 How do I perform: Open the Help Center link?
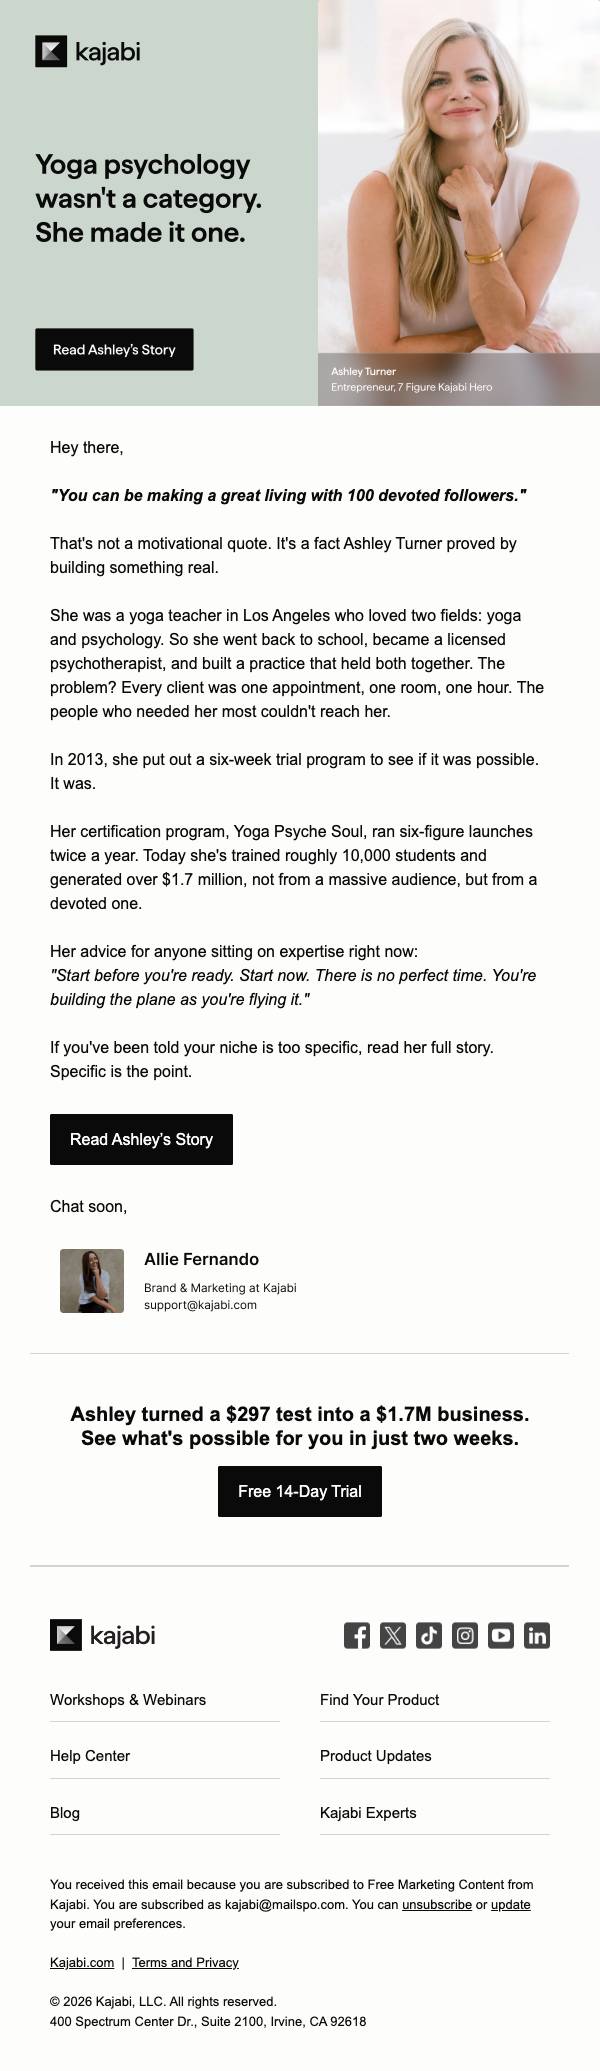[90, 1755]
